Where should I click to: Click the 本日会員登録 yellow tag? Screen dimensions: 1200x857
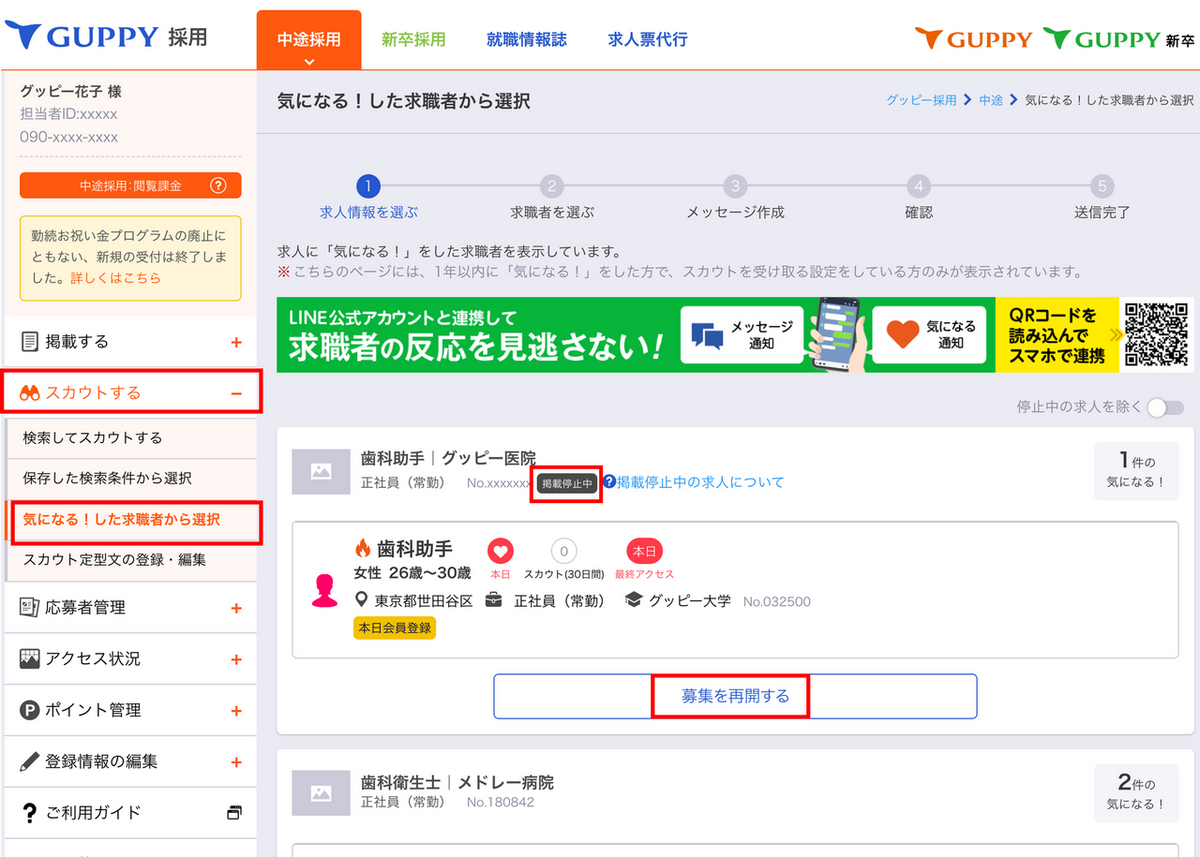395,628
